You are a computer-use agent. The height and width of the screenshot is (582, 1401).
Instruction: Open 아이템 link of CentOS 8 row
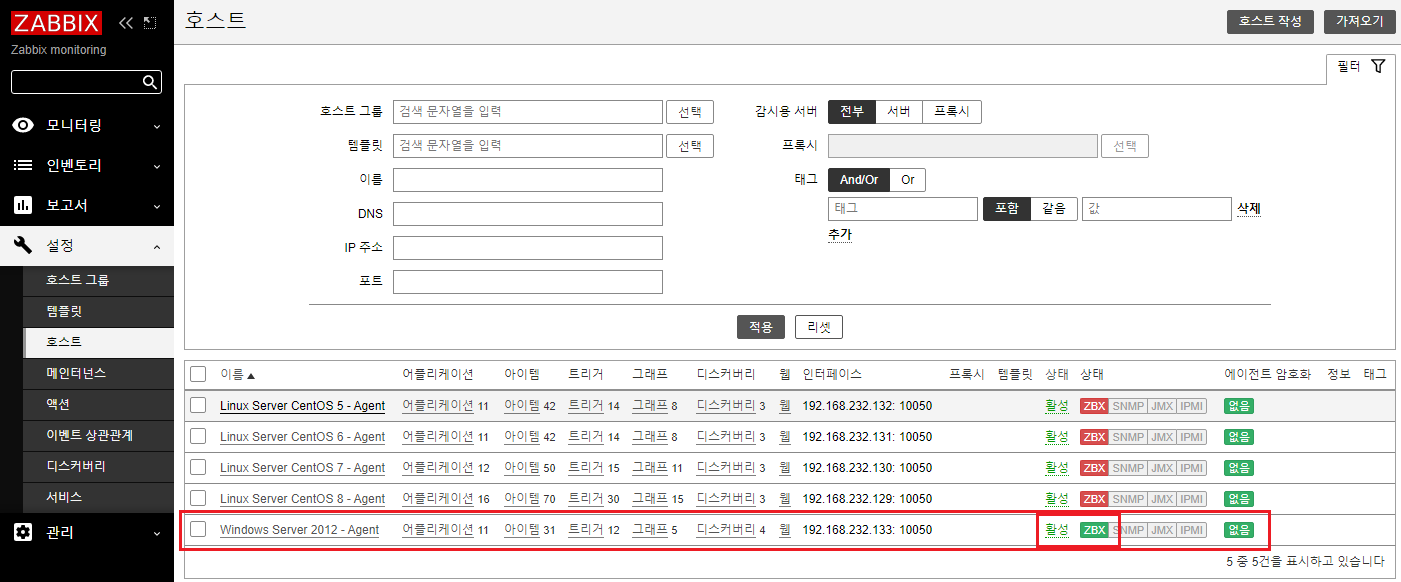pyautogui.click(x=522, y=499)
